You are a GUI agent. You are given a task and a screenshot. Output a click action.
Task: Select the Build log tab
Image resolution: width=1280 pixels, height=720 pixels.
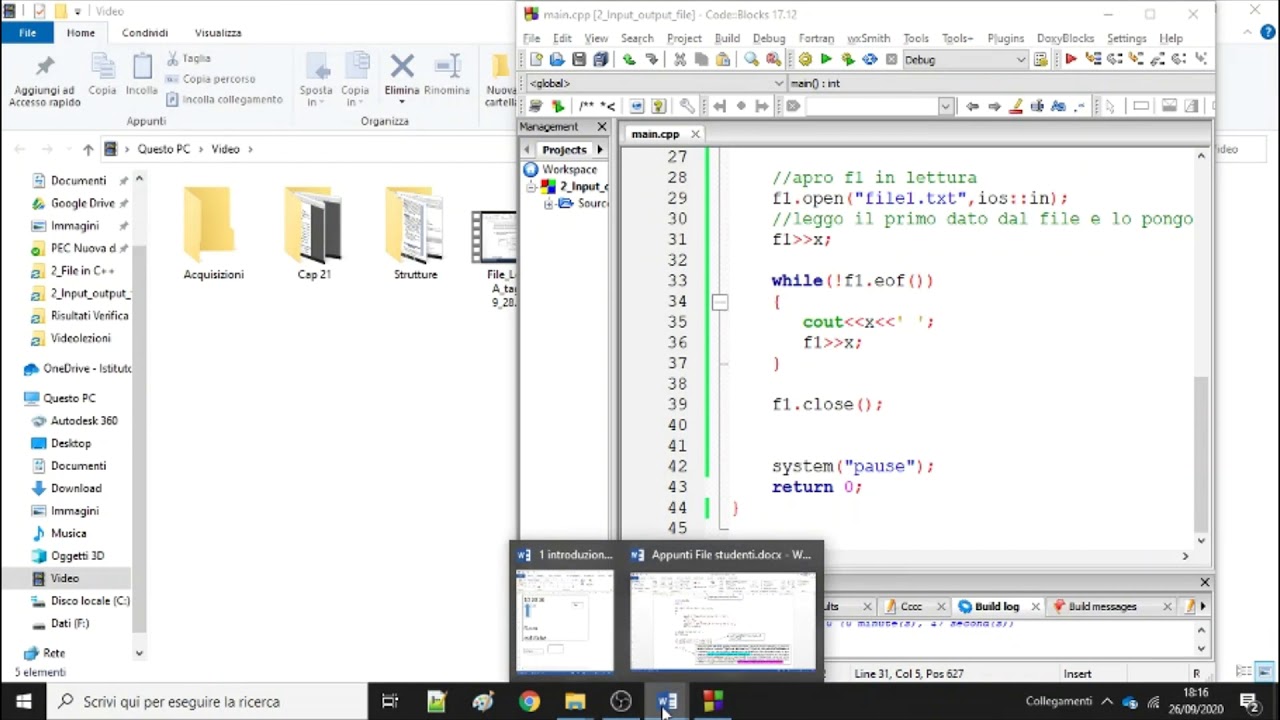tap(997, 606)
